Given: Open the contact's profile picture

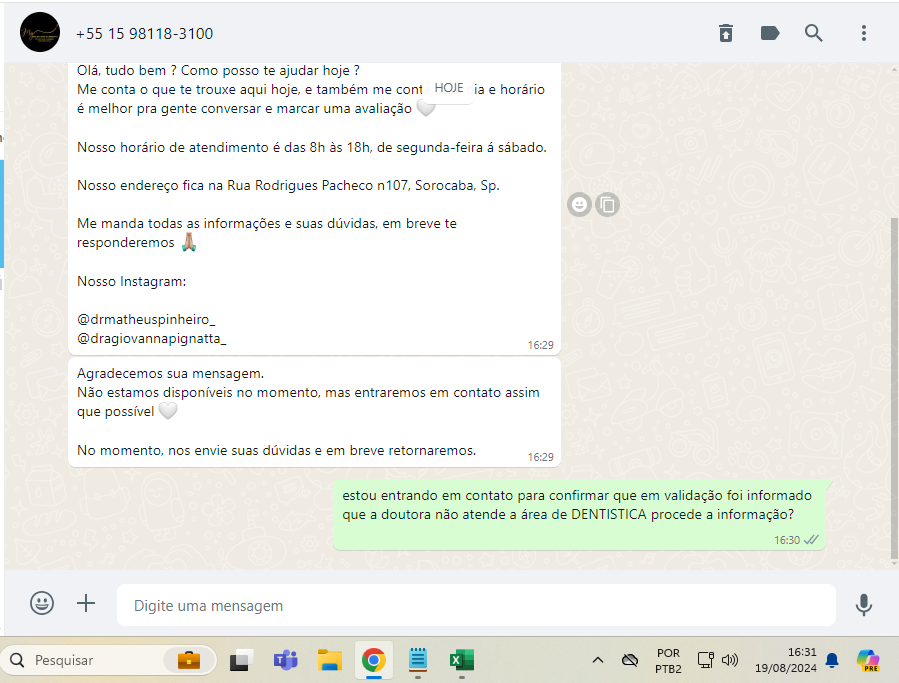Looking at the screenshot, I should pos(40,32).
